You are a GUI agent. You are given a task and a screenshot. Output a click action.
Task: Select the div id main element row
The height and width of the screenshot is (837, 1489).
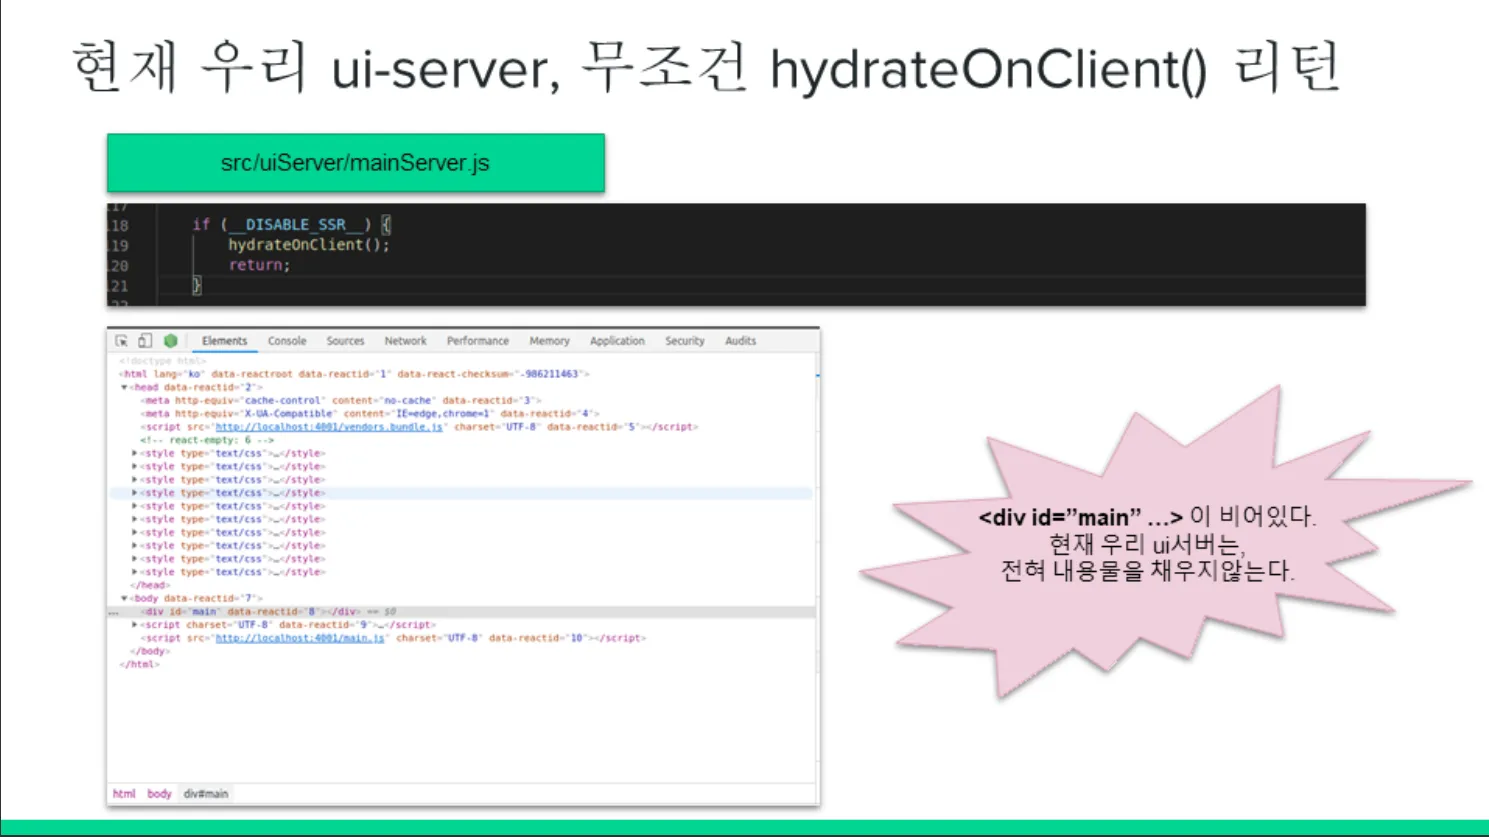250,612
